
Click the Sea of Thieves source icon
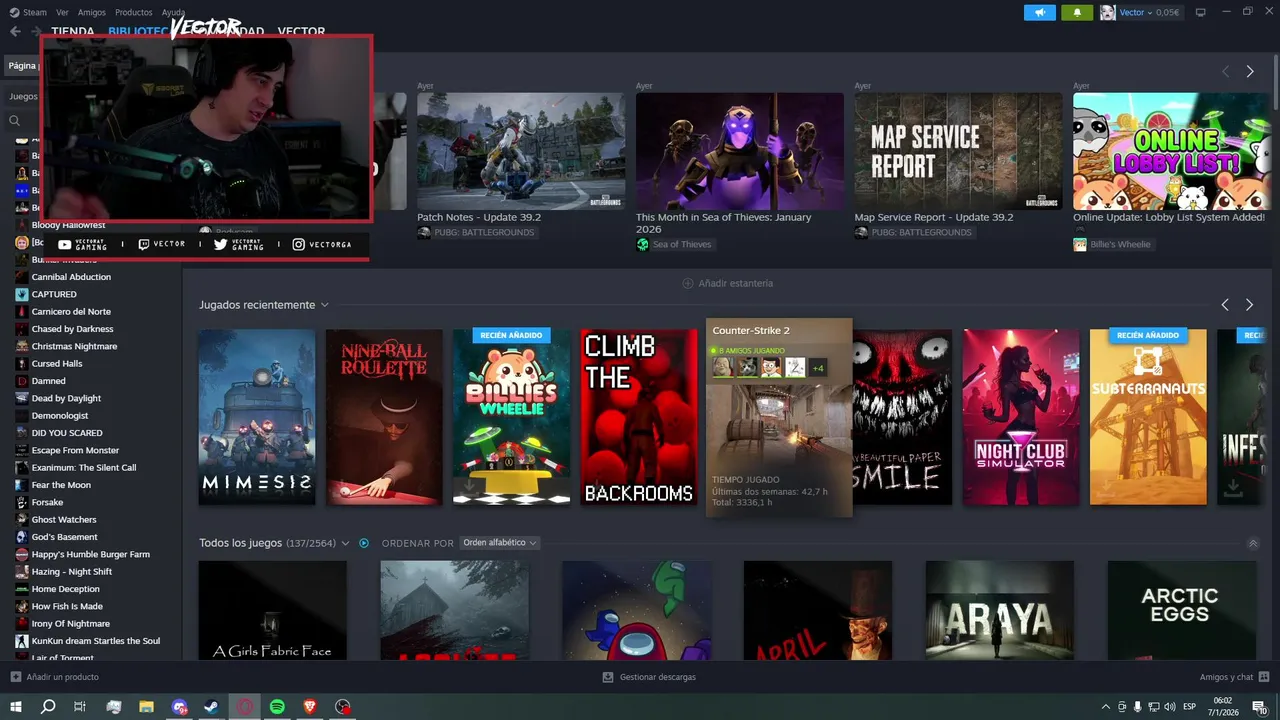coord(643,244)
